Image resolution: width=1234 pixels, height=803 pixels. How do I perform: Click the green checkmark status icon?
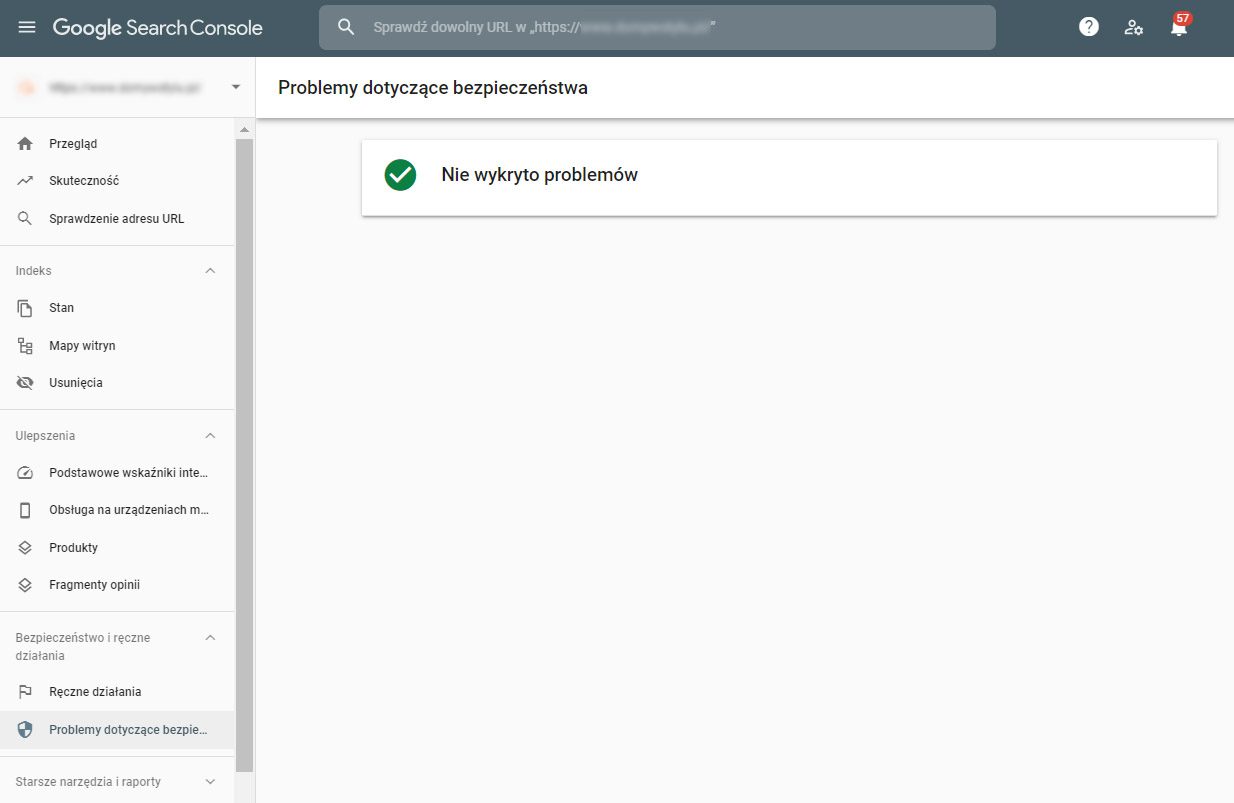click(400, 175)
